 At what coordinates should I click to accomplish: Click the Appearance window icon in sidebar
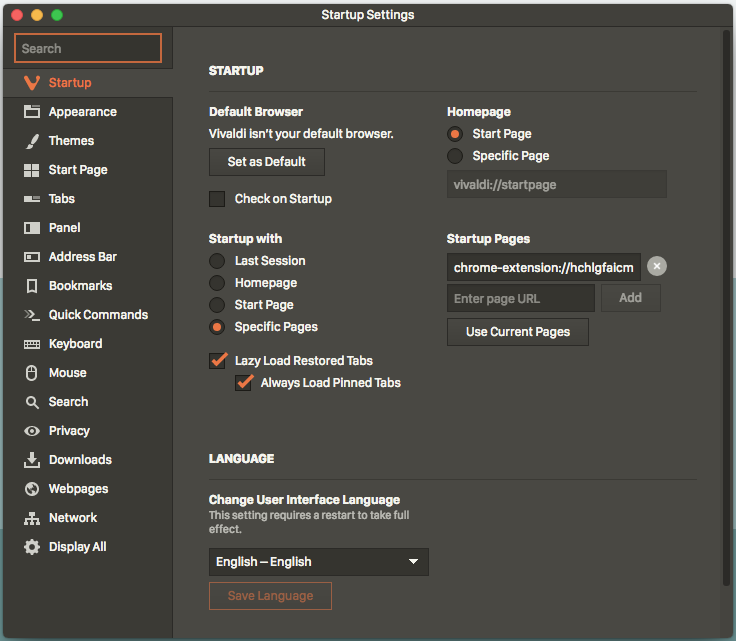[x=32, y=112]
